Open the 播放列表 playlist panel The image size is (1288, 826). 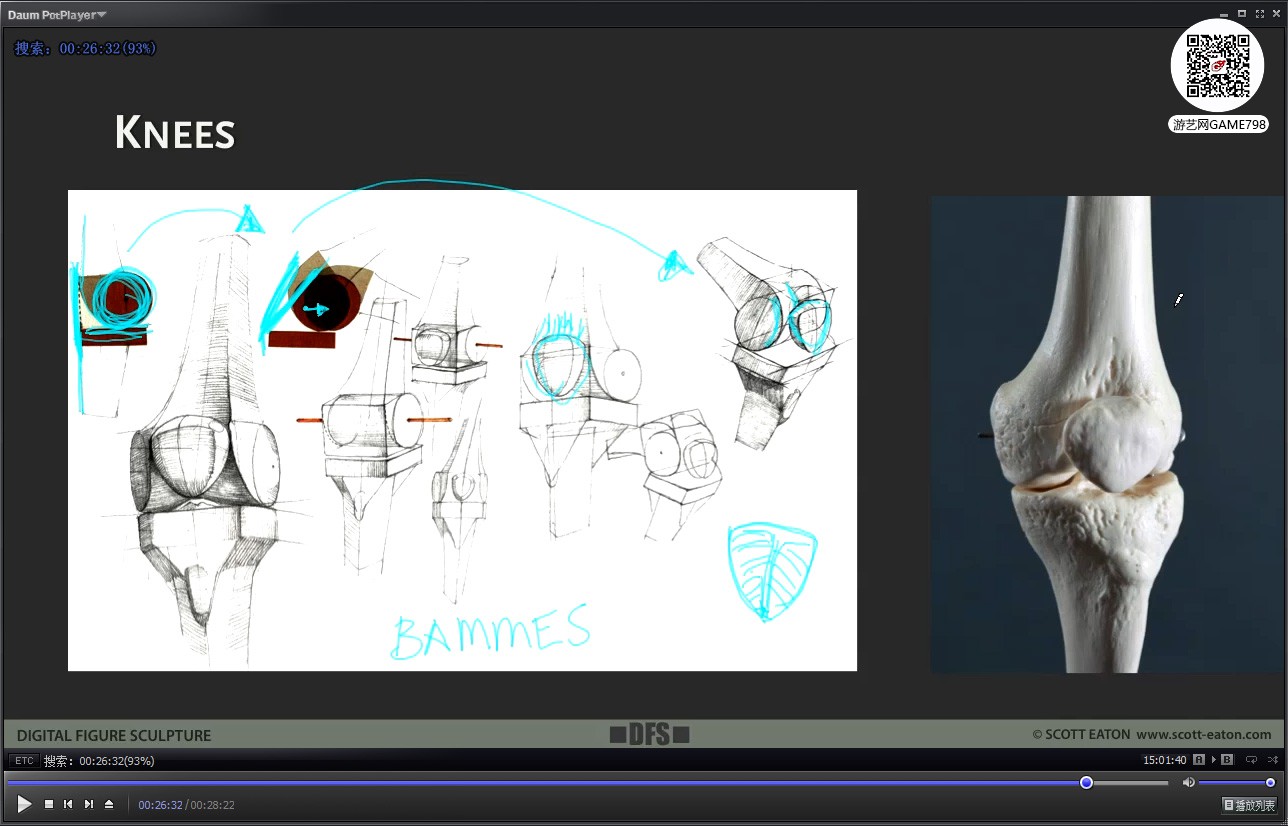pyautogui.click(x=1249, y=804)
